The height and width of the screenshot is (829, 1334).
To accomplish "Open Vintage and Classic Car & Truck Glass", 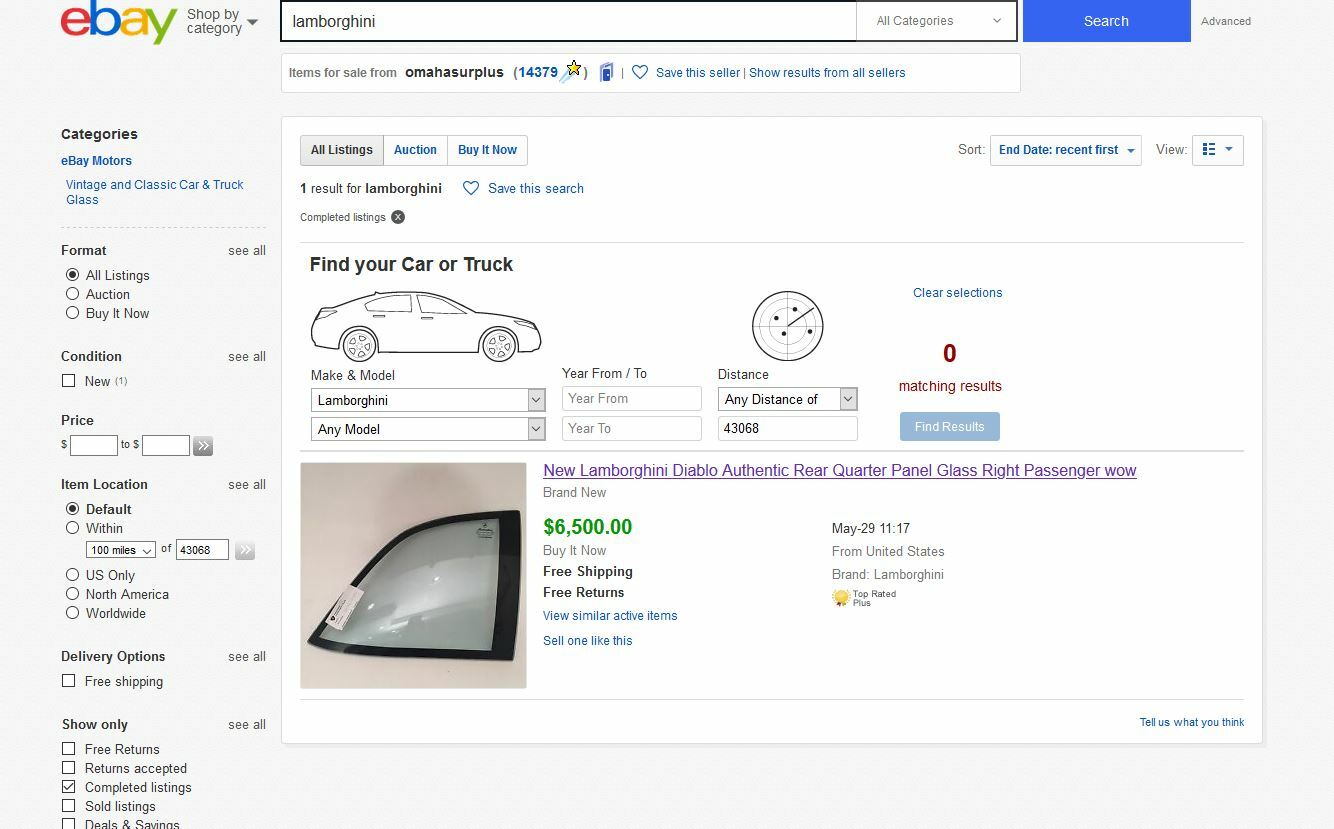I will [154, 192].
